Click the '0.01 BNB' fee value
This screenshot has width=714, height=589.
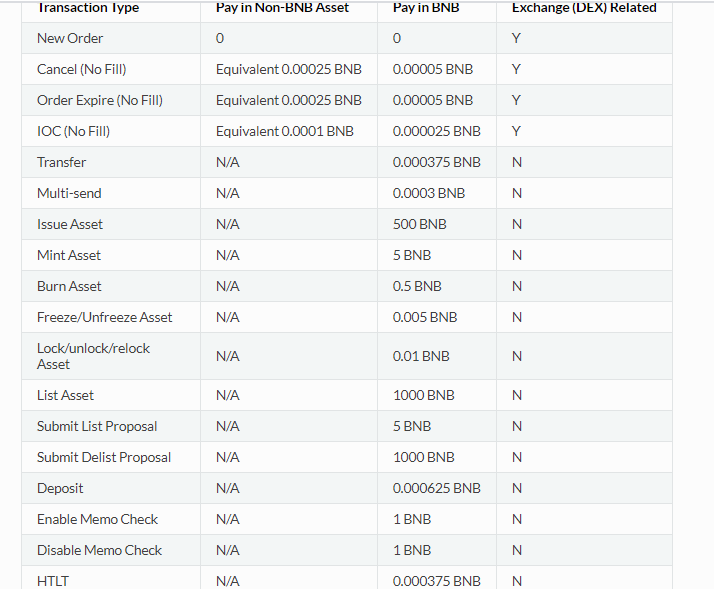pyautogui.click(x=421, y=356)
